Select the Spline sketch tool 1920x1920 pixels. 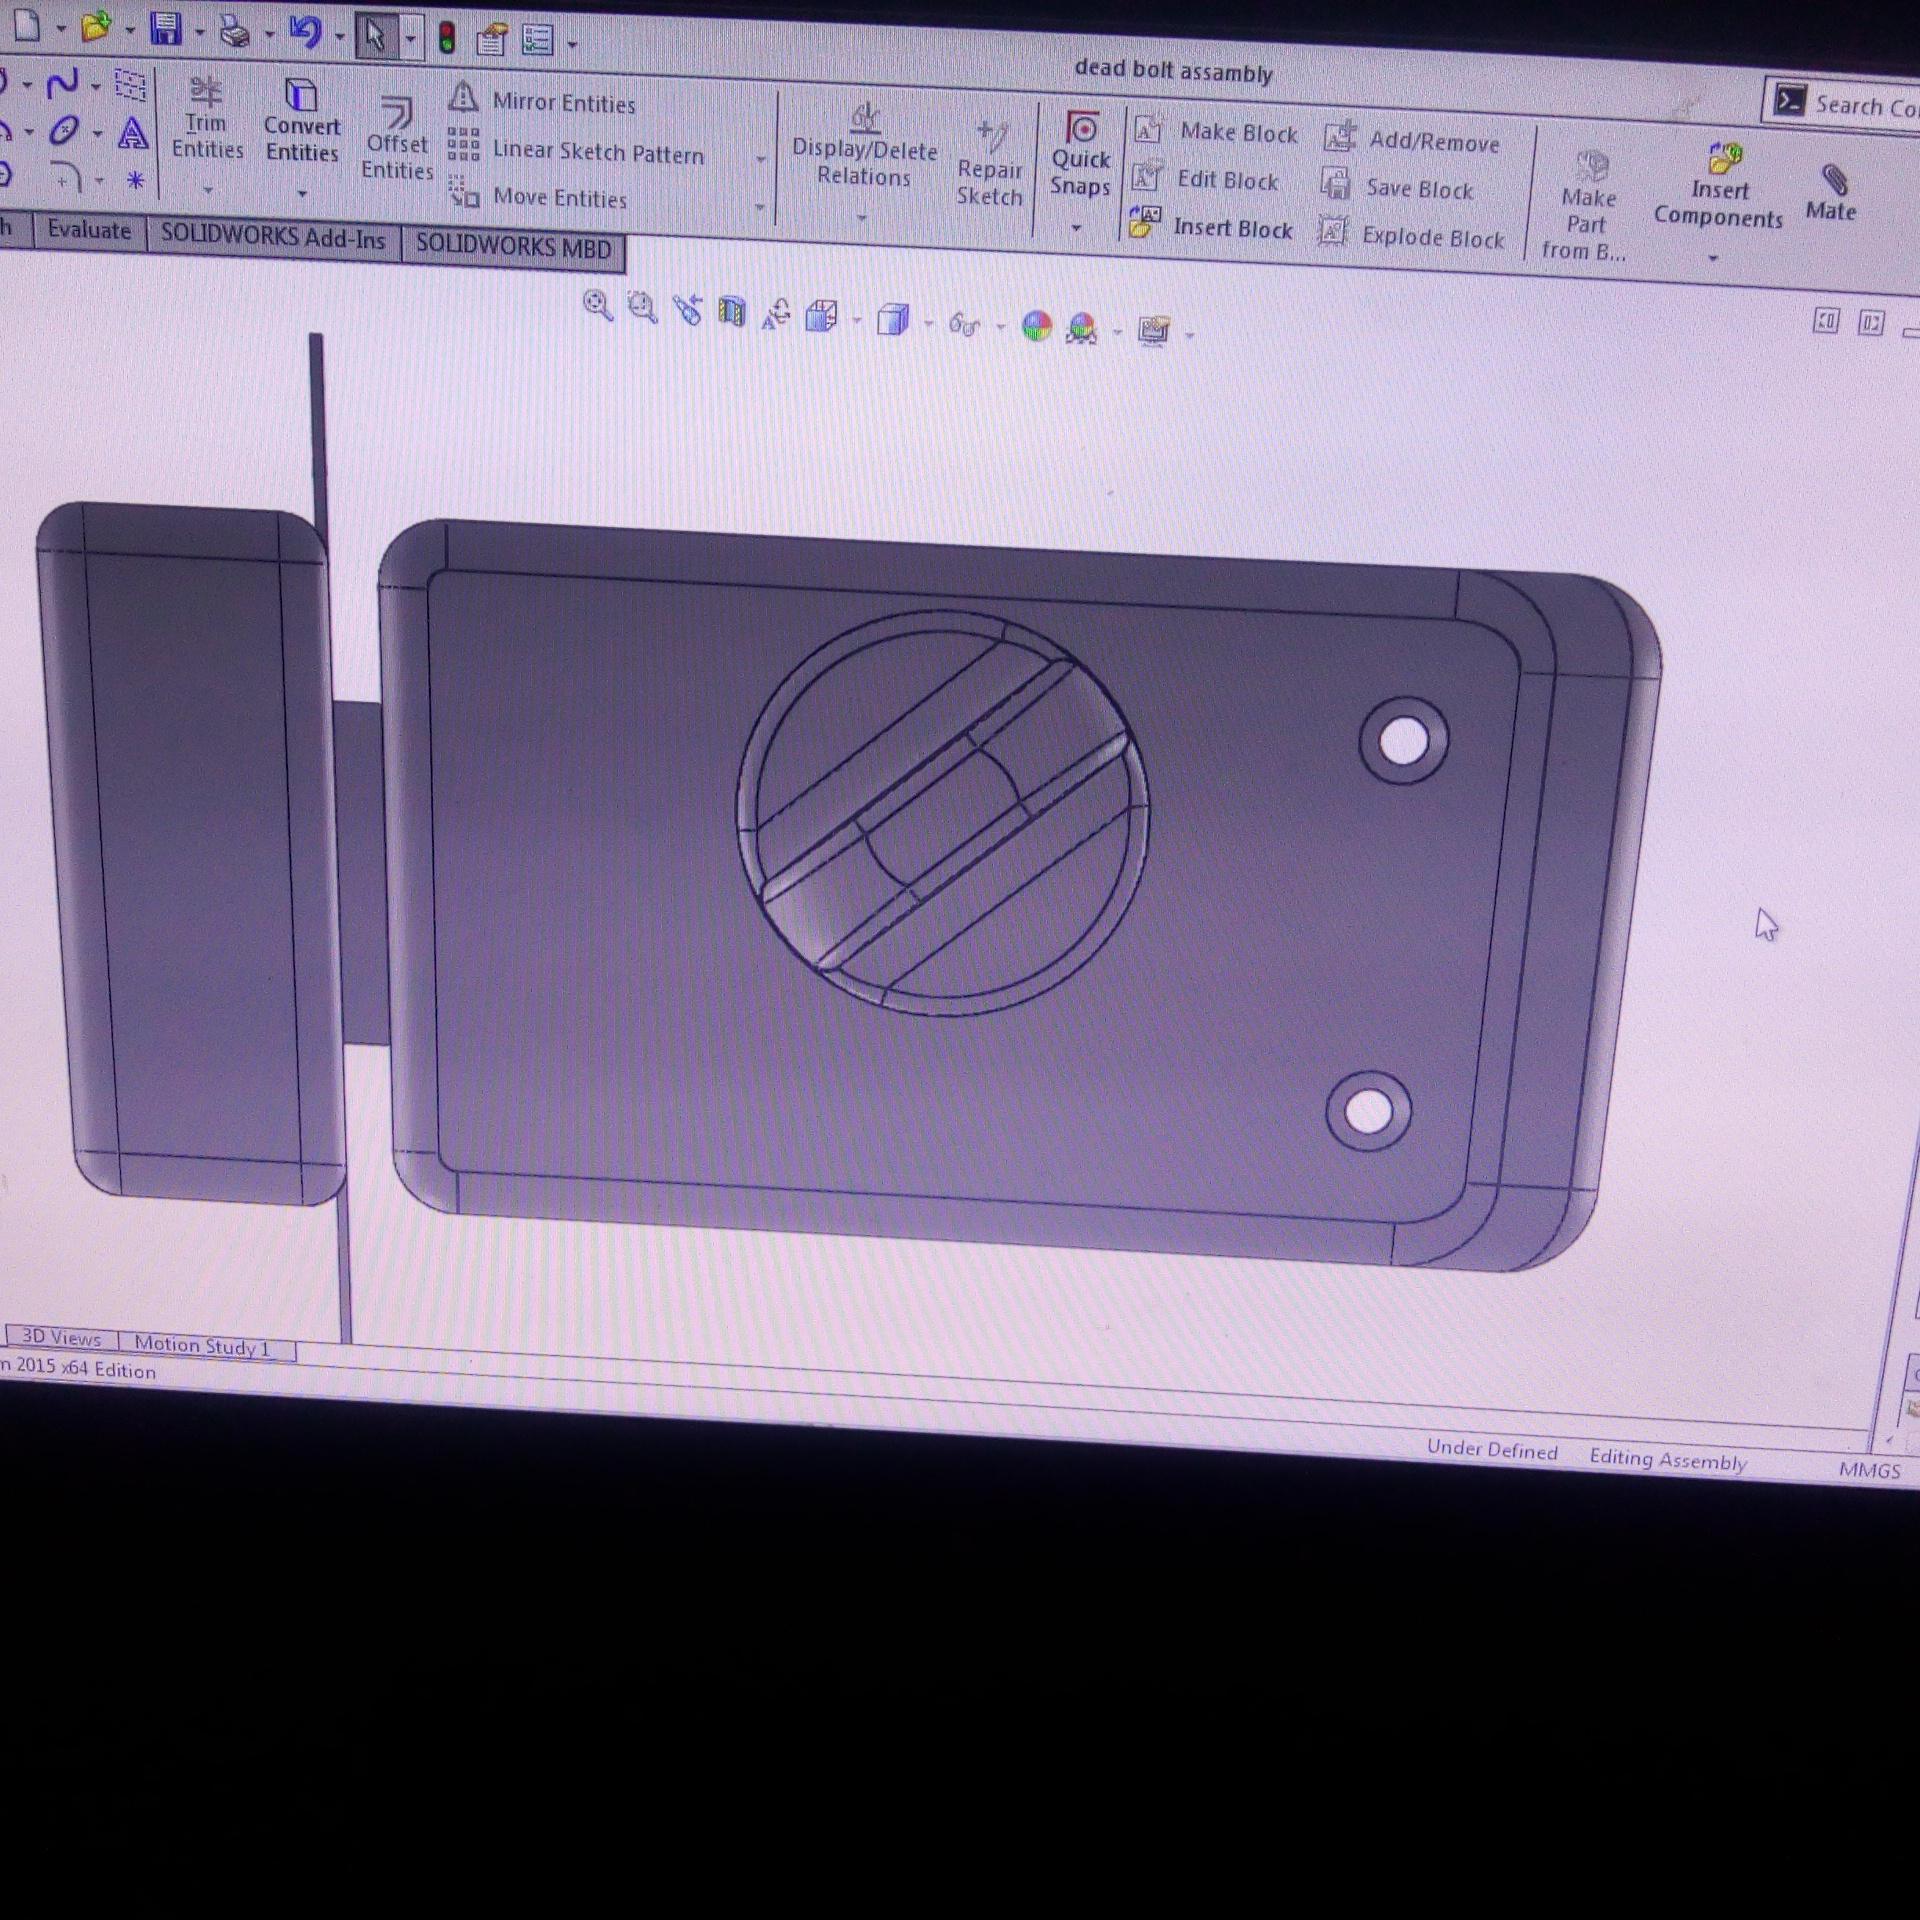click(63, 82)
